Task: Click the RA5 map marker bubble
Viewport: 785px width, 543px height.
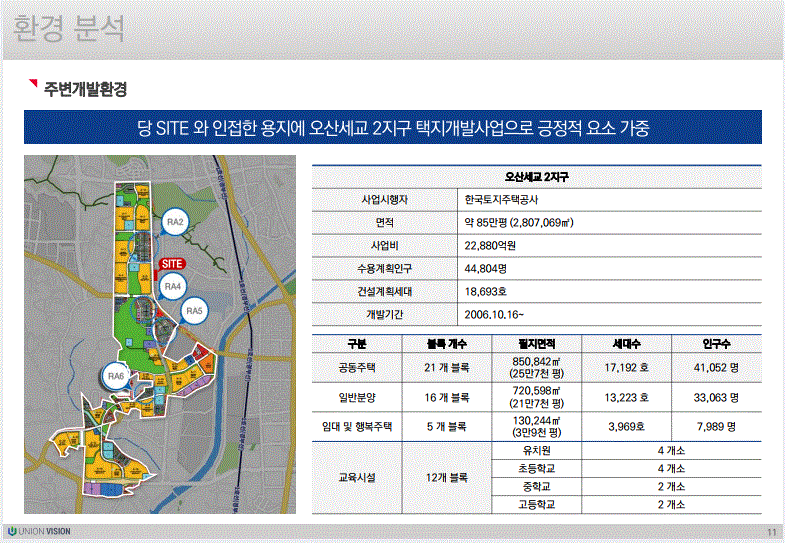Action: click(x=194, y=311)
